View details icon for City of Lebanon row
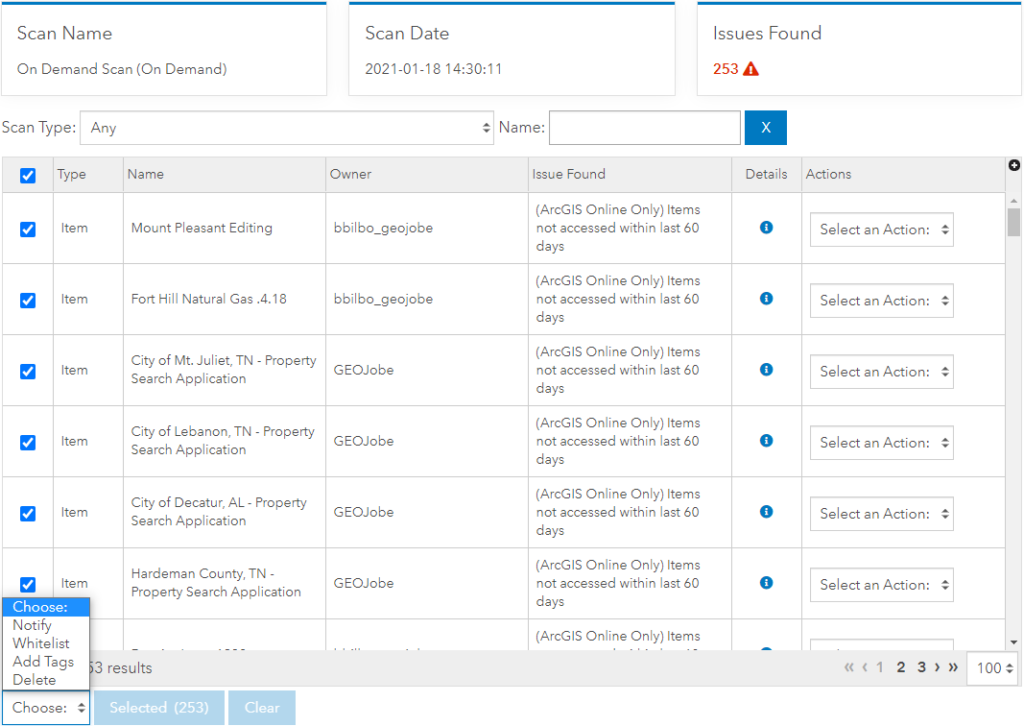The height and width of the screenshot is (726, 1024). pos(766,441)
